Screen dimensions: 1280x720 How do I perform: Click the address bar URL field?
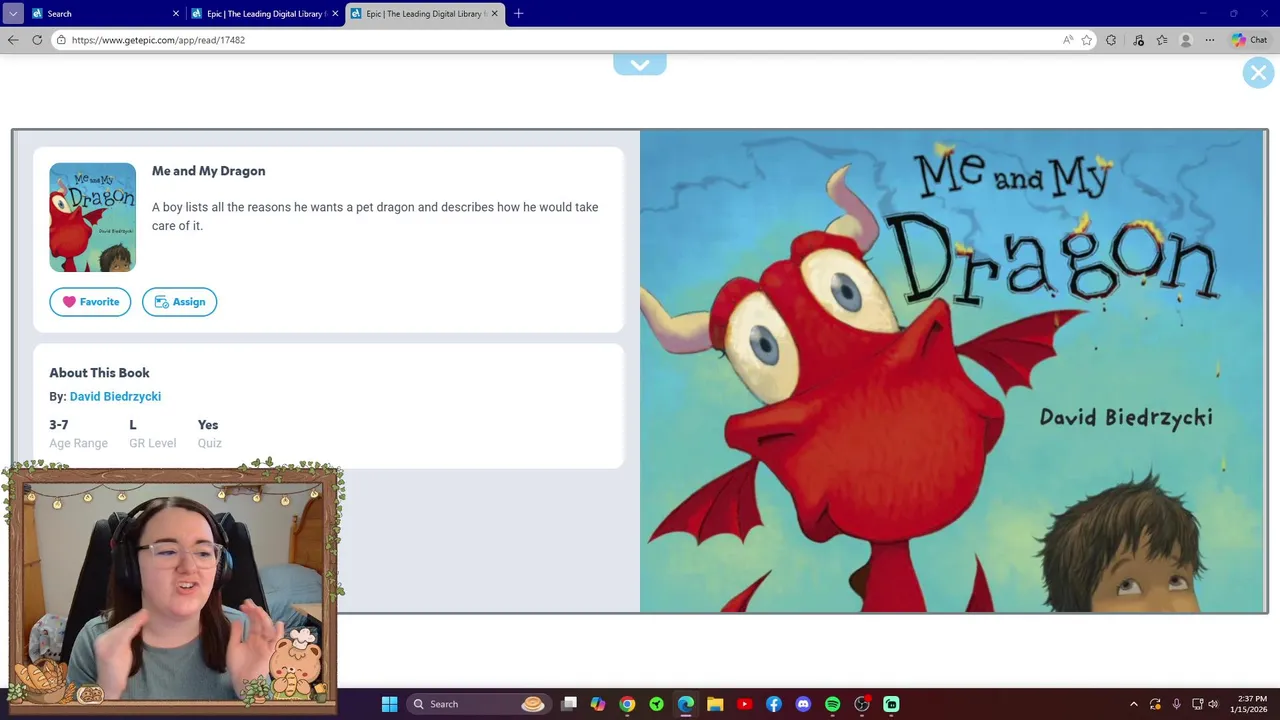tap(560, 40)
